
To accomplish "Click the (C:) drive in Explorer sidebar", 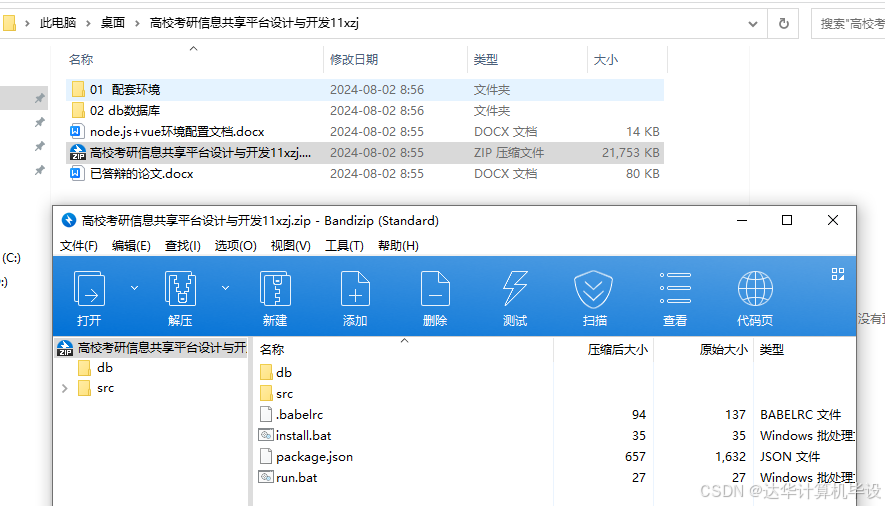I will 11,258.
